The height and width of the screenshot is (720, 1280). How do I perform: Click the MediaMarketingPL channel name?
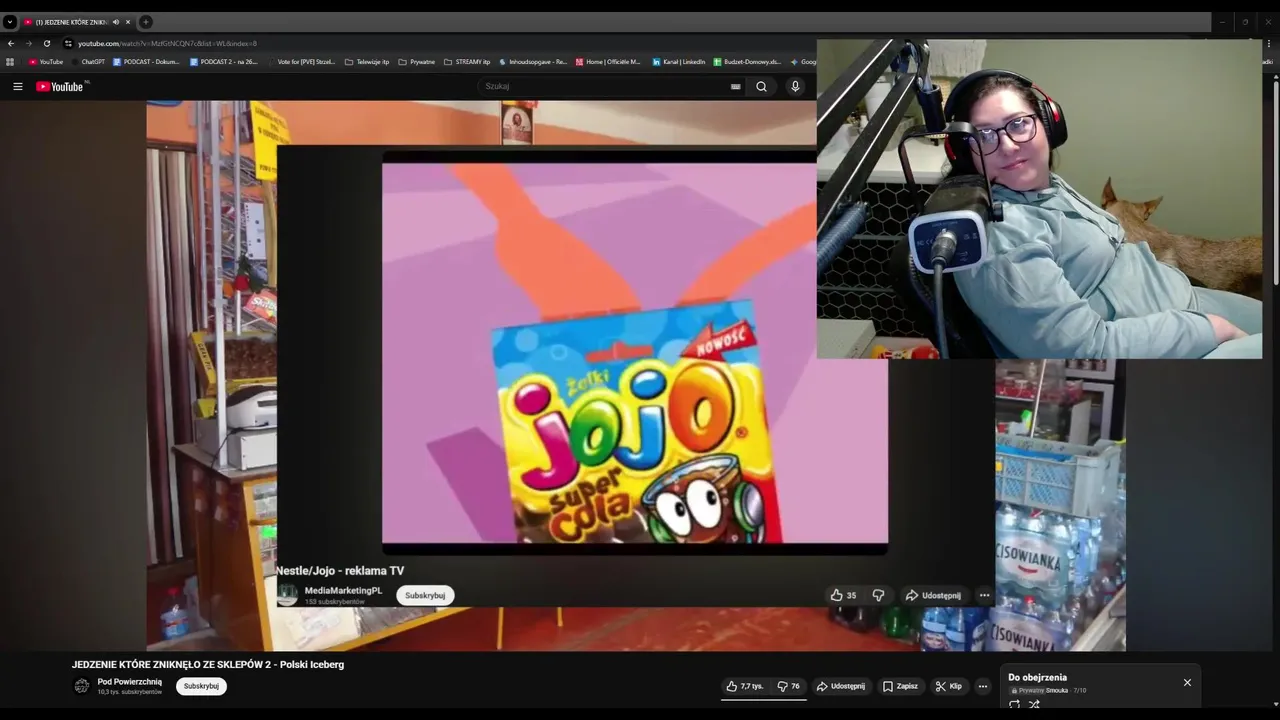click(343, 590)
